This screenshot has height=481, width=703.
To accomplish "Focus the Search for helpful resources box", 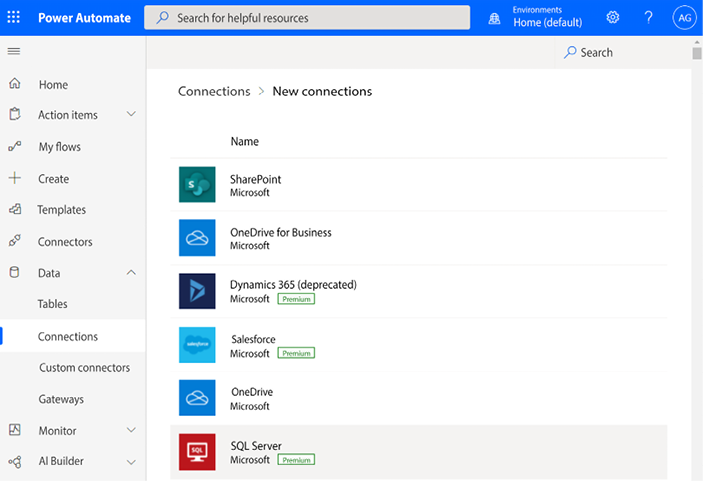I will pyautogui.click(x=307, y=17).
